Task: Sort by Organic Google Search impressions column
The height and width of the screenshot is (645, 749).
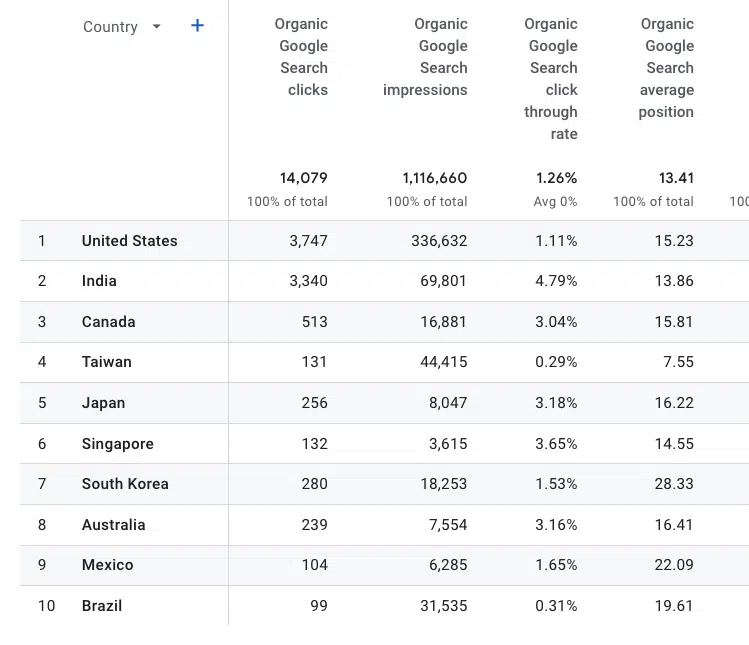Action: click(427, 57)
